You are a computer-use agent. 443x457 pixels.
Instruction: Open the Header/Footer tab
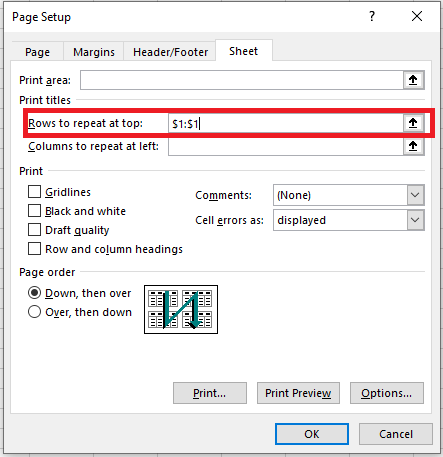[x=170, y=52]
